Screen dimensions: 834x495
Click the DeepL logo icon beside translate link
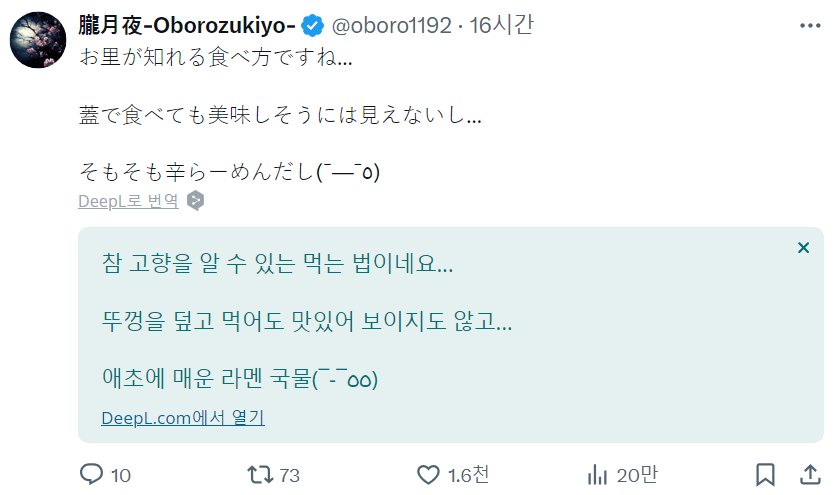(x=196, y=201)
